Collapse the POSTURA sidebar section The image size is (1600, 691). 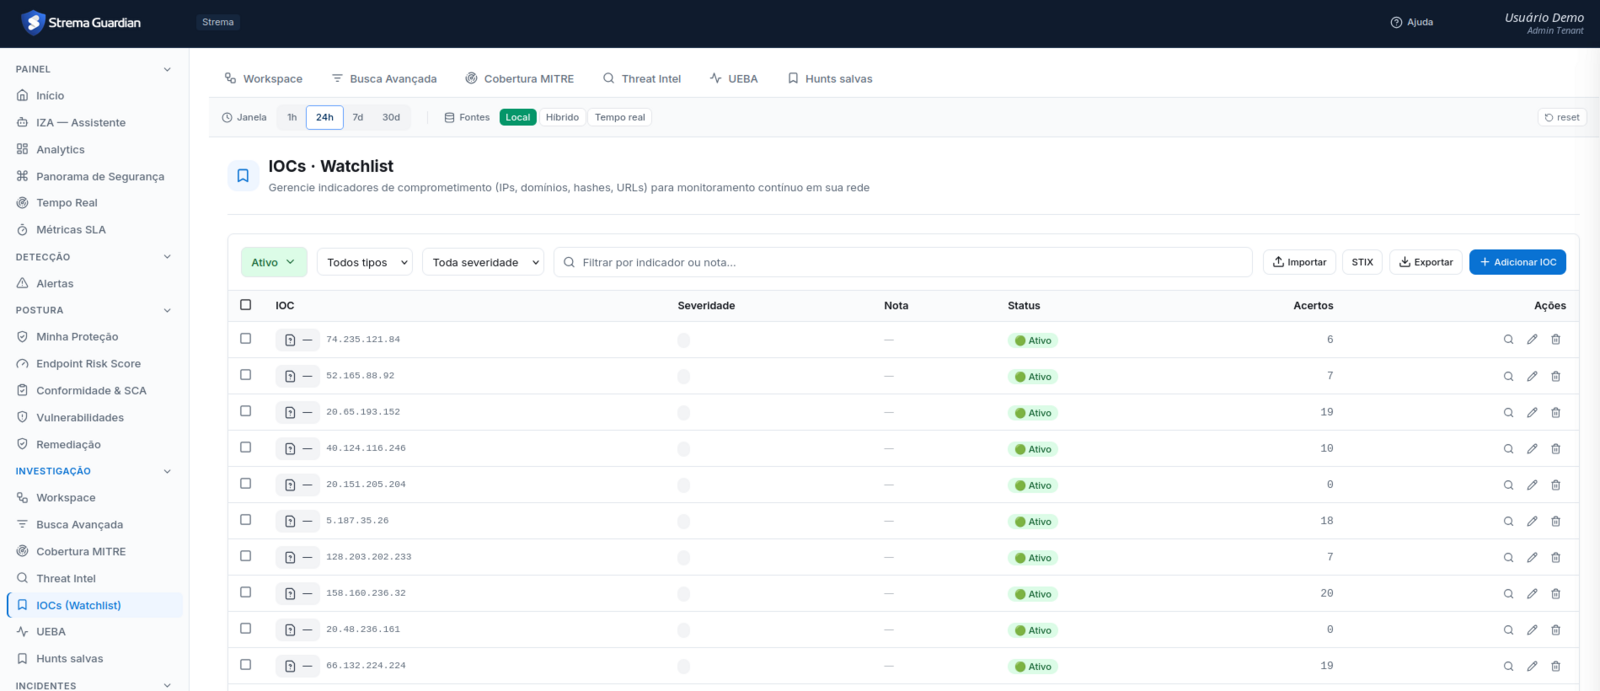point(167,310)
